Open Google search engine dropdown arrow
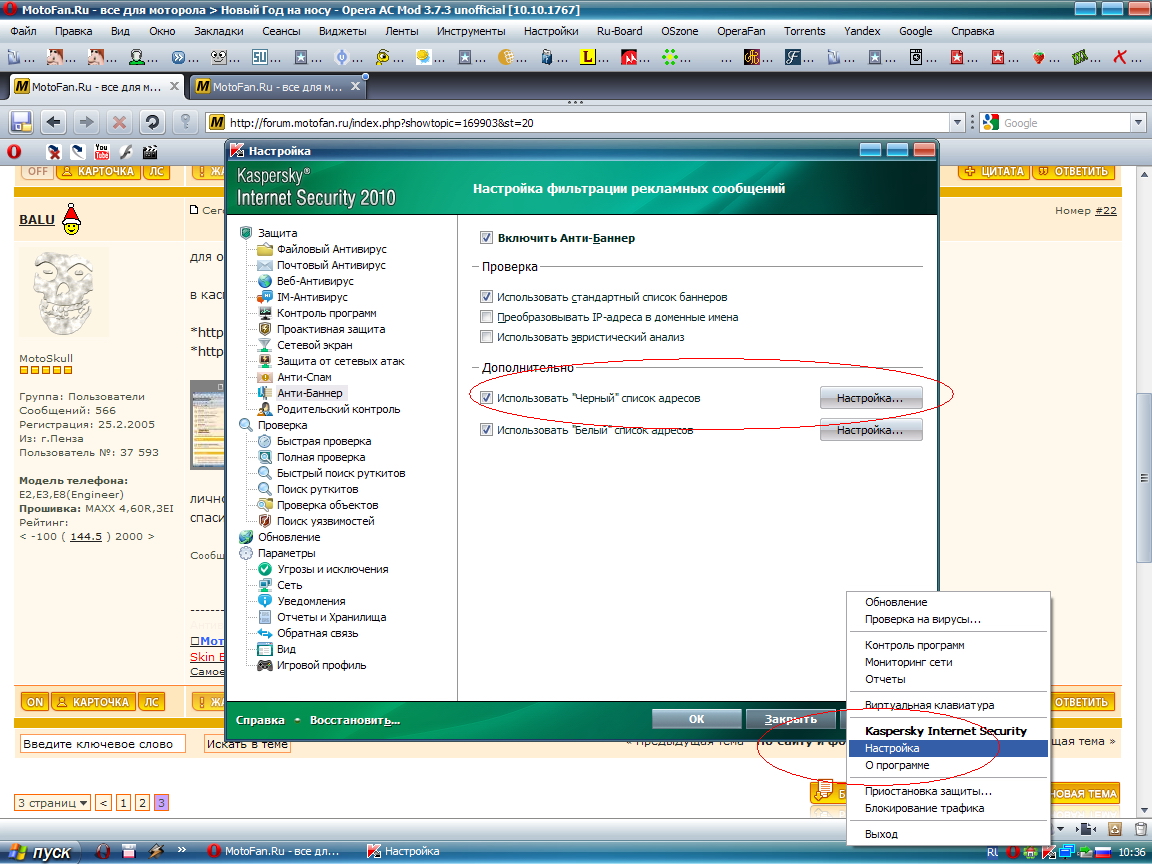1152x864 pixels. [1139, 123]
